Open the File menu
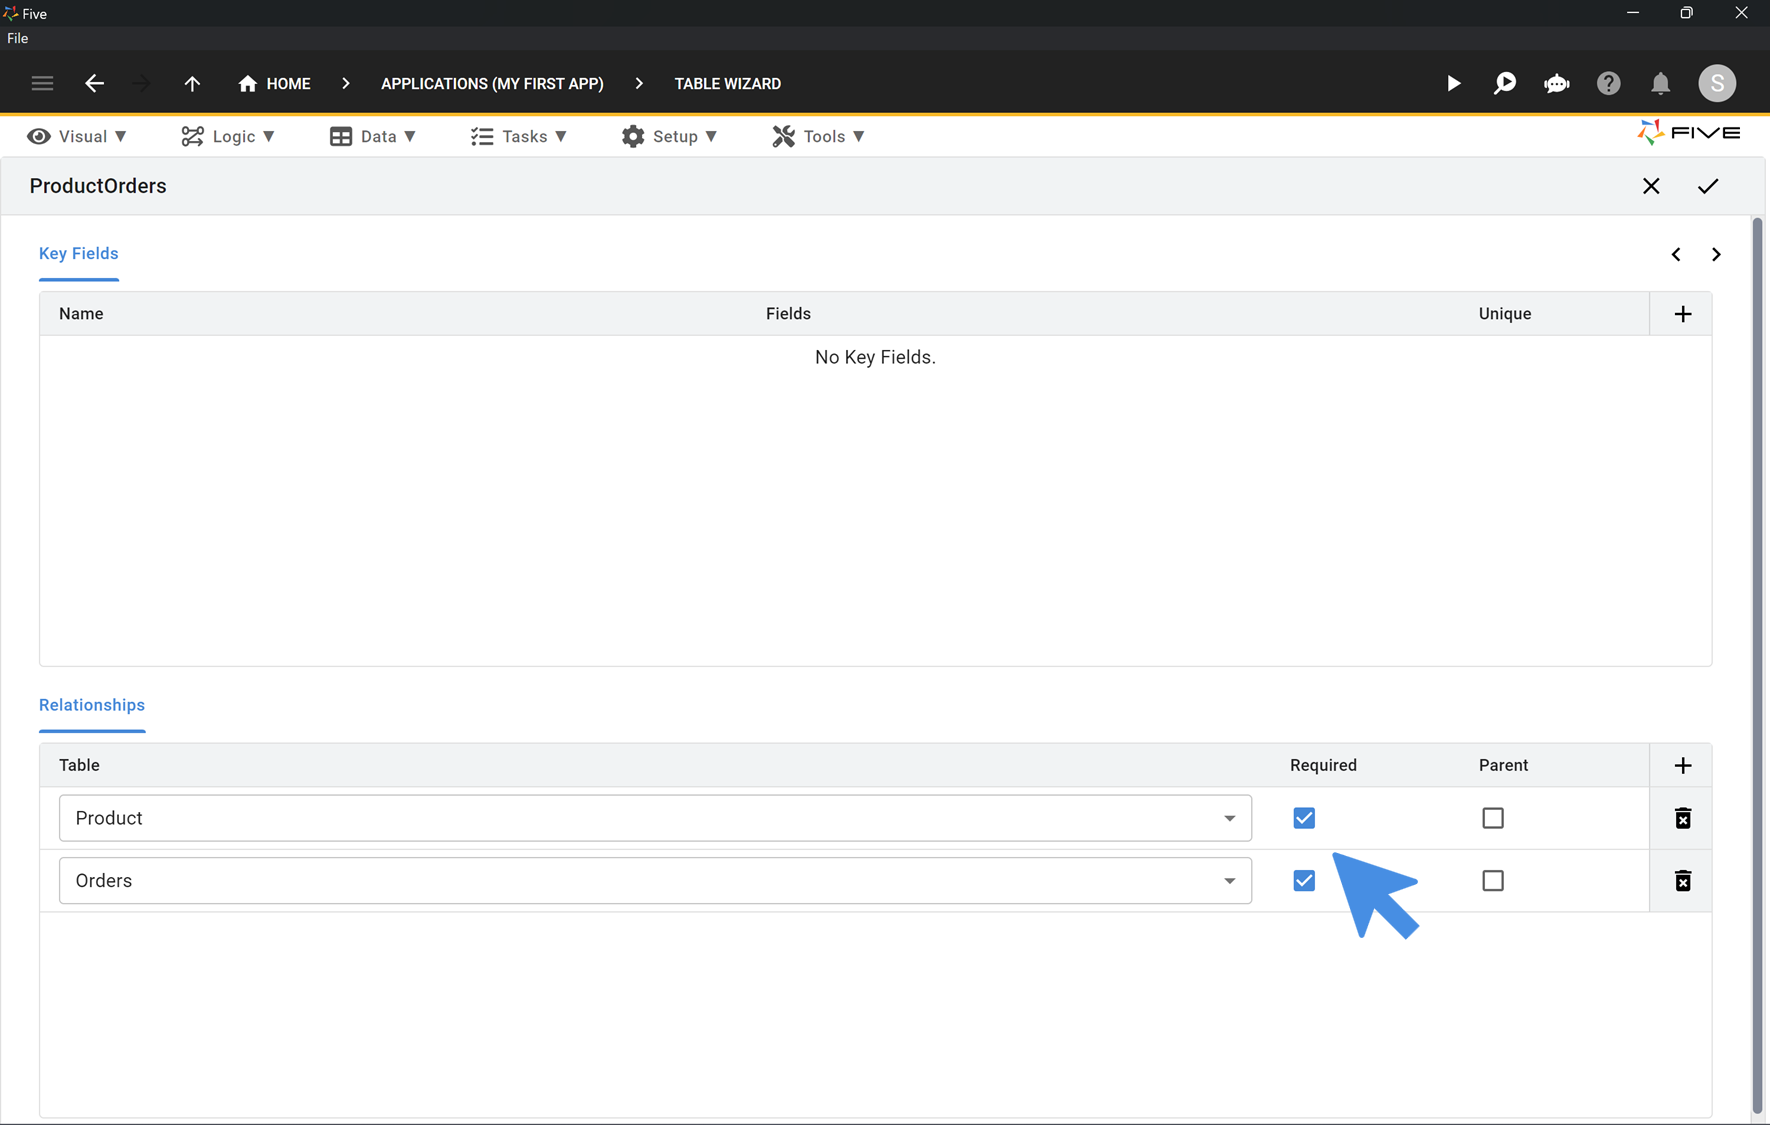This screenshot has height=1125, width=1770. 17,38
